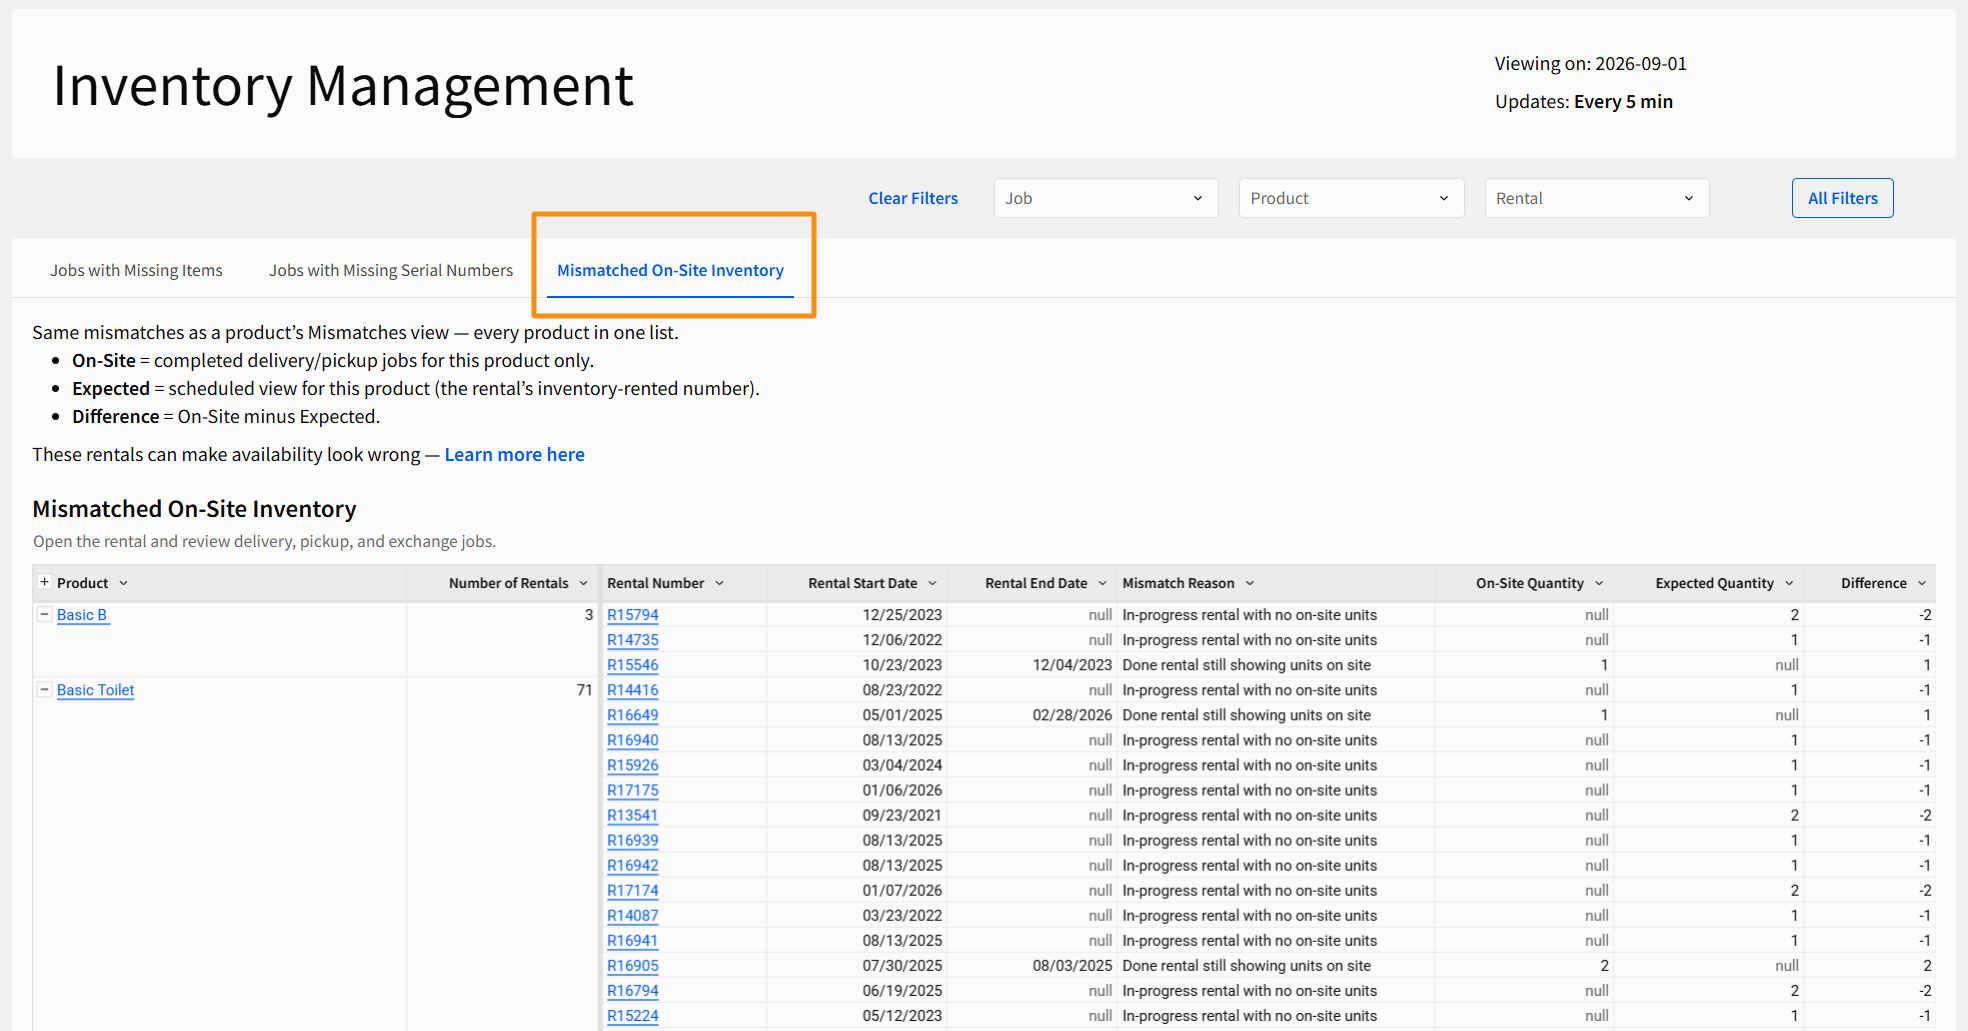This screenshot has height=1031, width=1968.
Task: Collapse the Basic Toilet product group
Action: tap(44, 689)
